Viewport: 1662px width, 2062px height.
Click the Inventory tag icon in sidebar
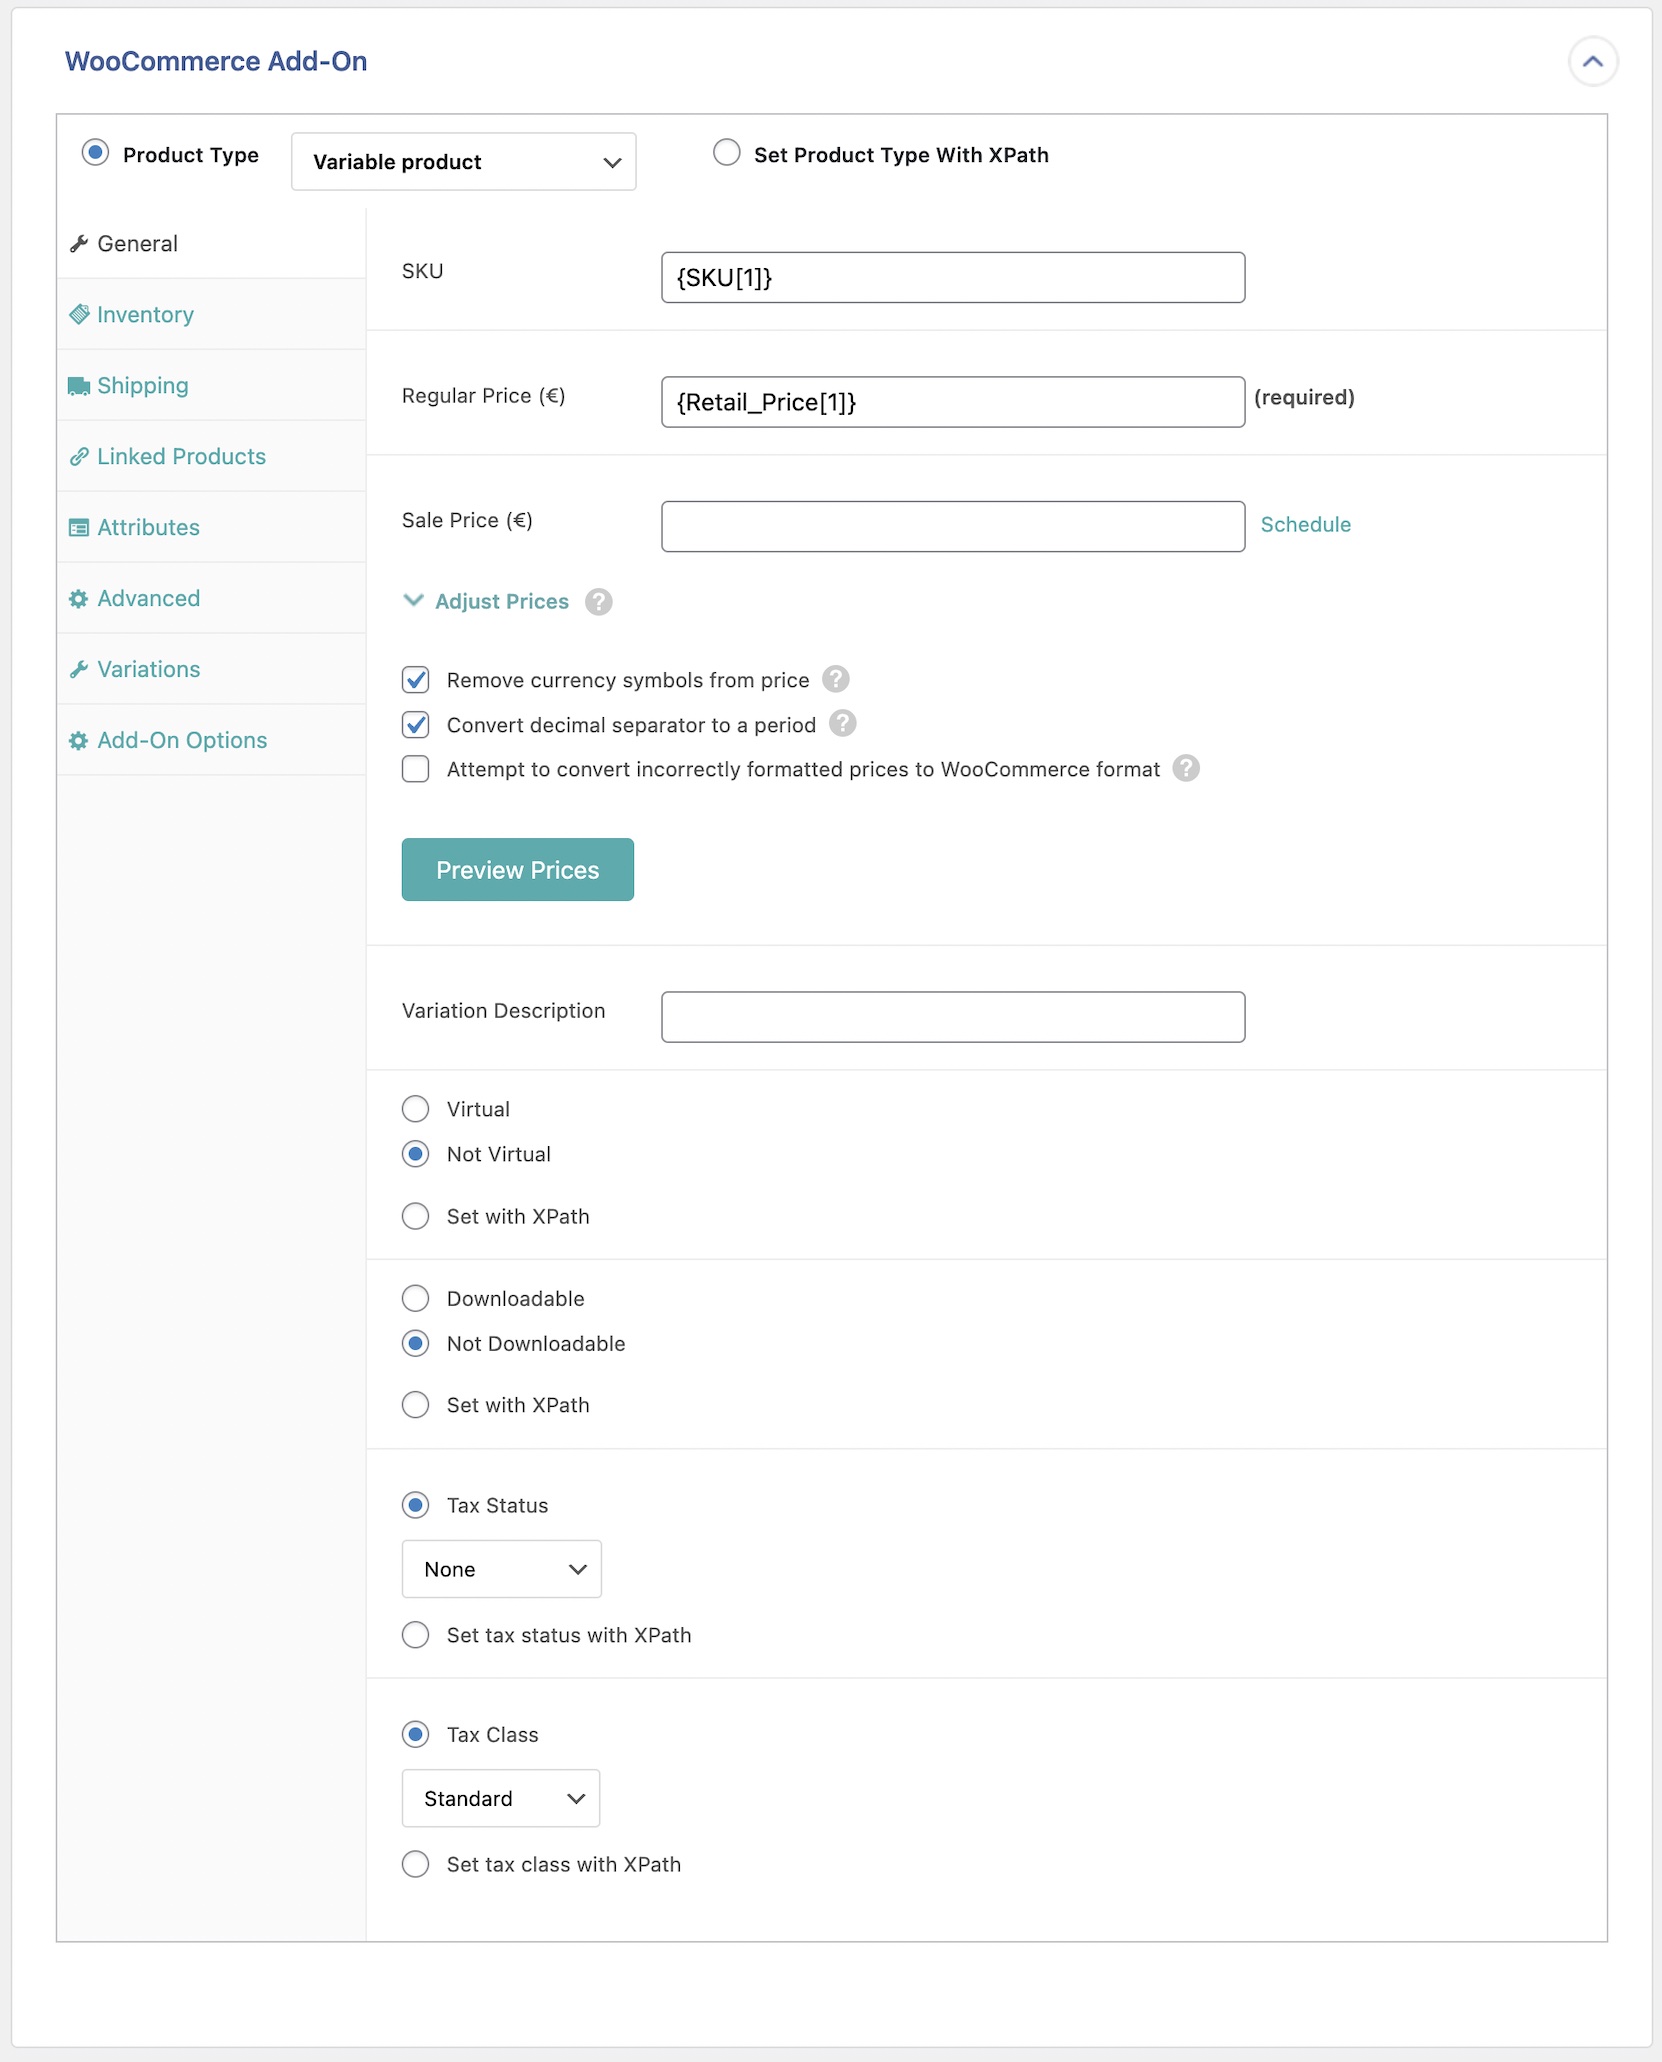[79, 315]
